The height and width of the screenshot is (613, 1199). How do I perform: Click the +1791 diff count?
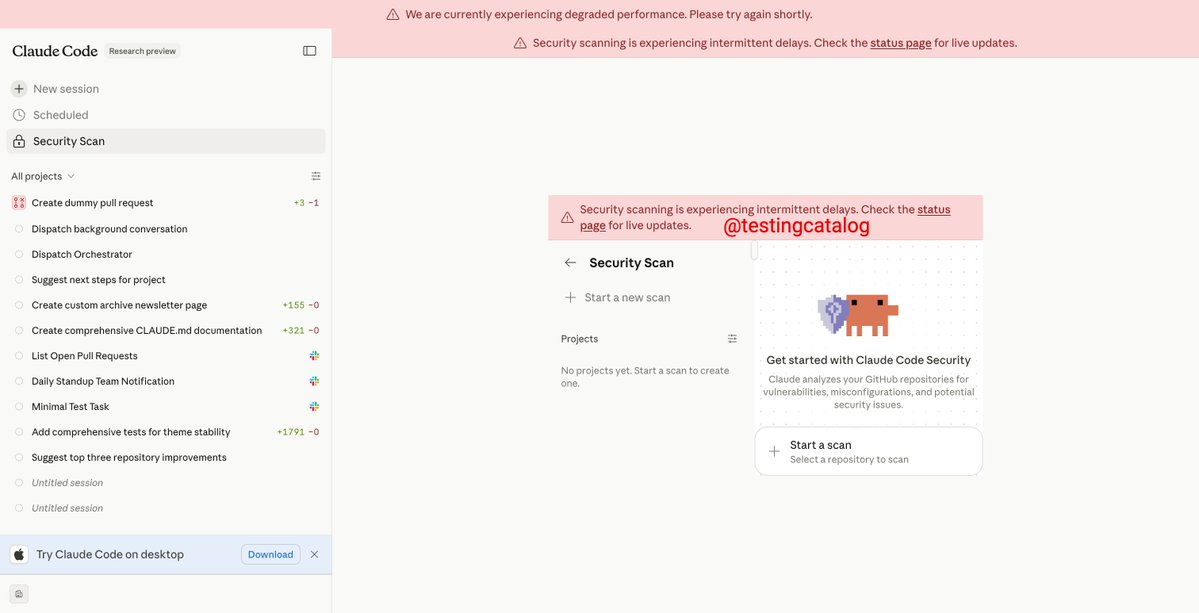click(x=291, y=433)
